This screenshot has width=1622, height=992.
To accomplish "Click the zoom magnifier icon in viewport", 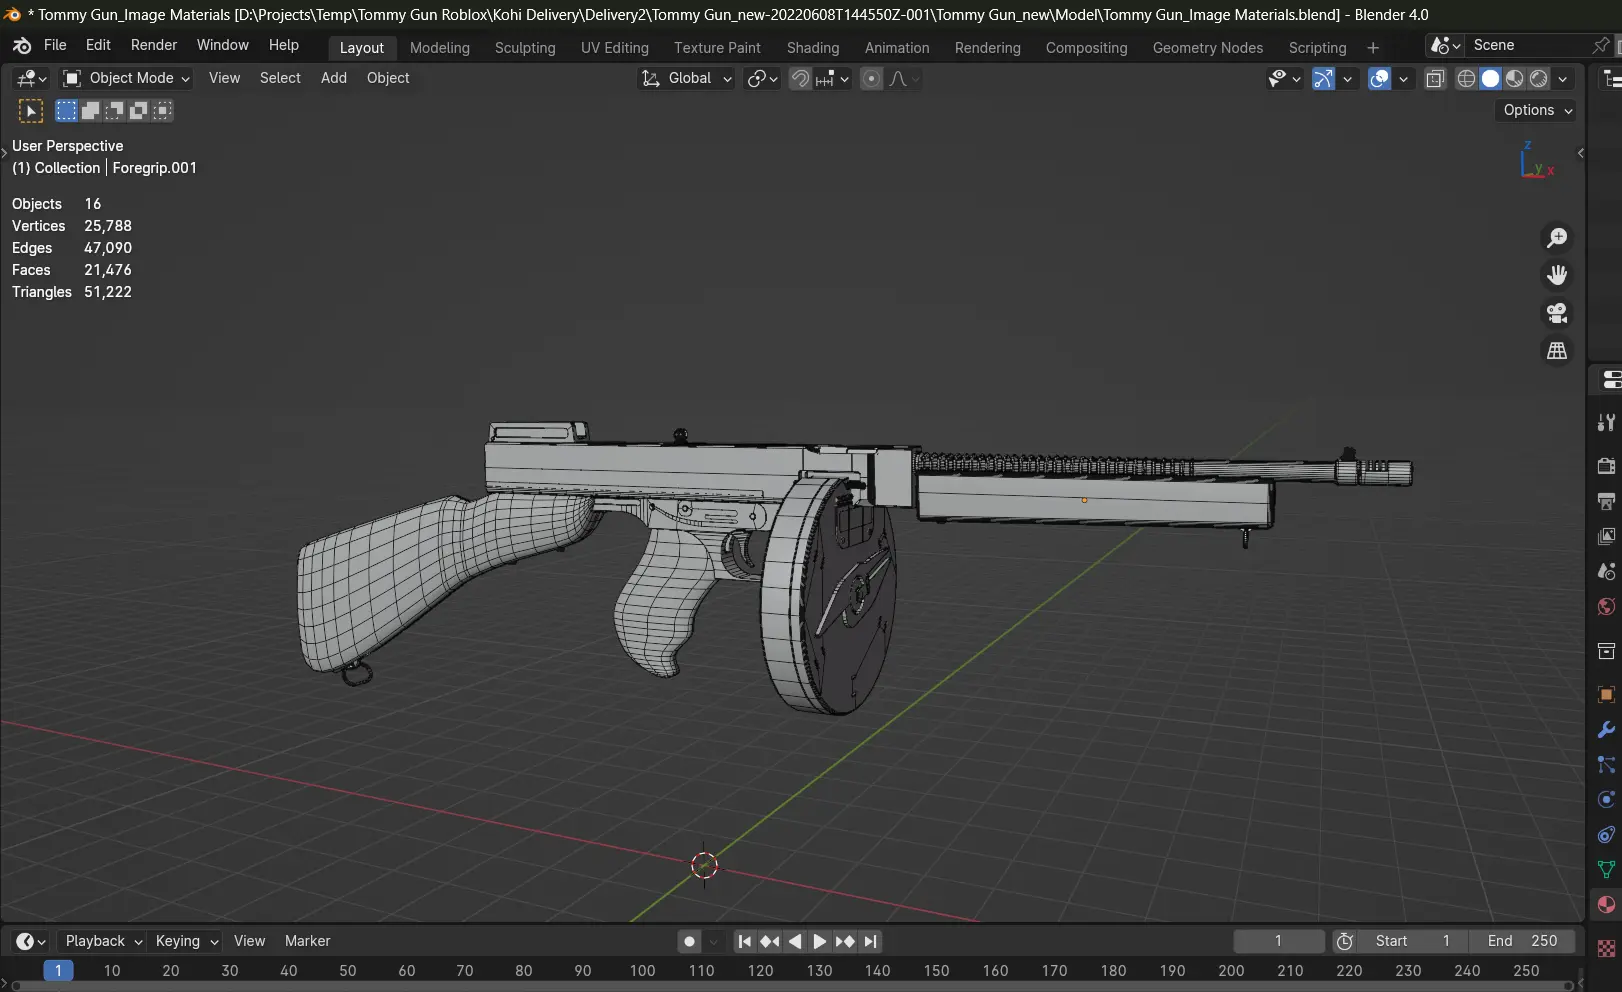I will [1557, 238].
